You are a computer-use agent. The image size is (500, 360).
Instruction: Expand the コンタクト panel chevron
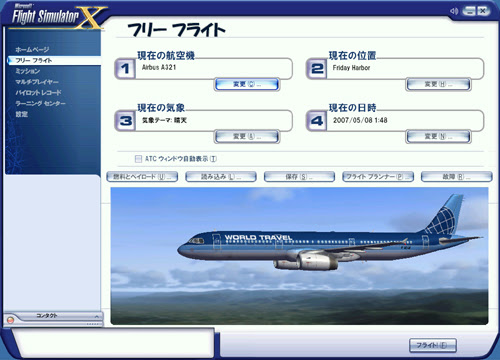(x=96, y=316)
